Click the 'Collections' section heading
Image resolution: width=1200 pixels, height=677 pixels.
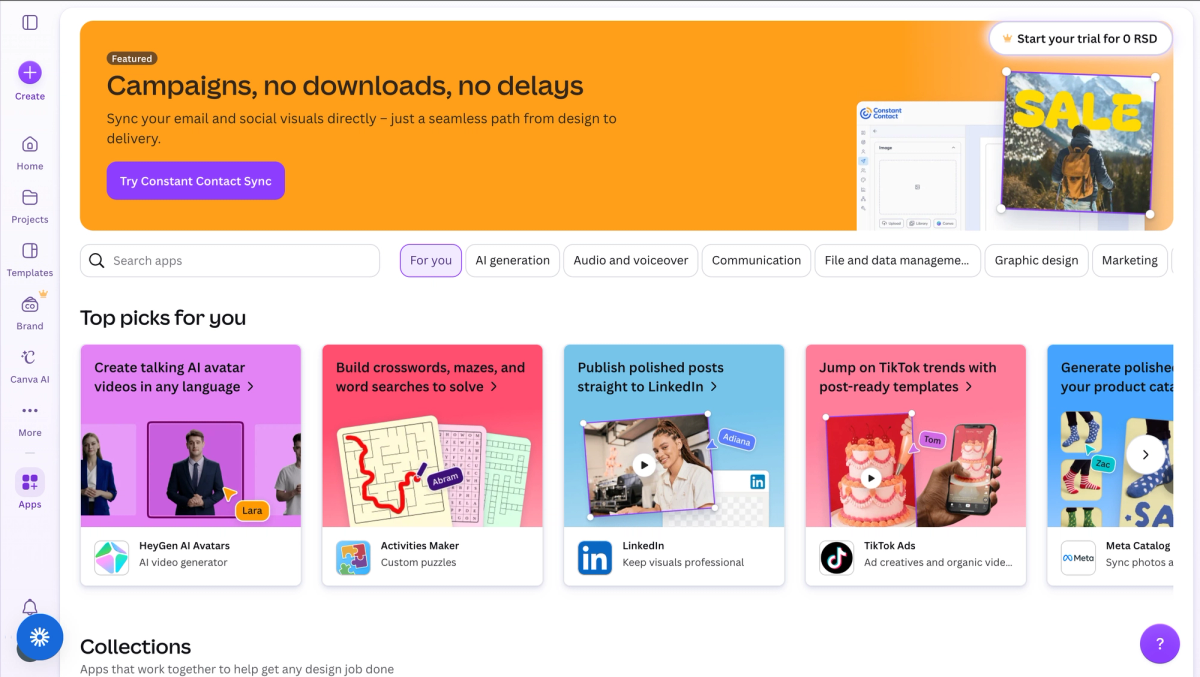click(135, 647)
